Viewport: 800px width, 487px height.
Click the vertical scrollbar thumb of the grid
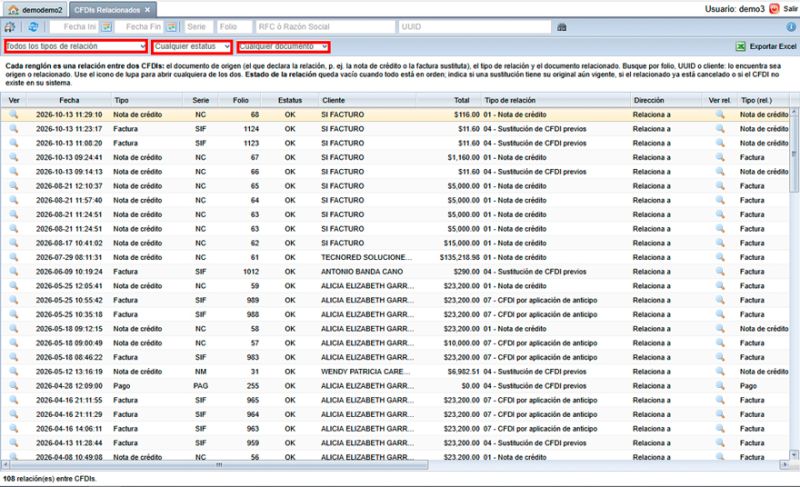(x=794, y=153)
